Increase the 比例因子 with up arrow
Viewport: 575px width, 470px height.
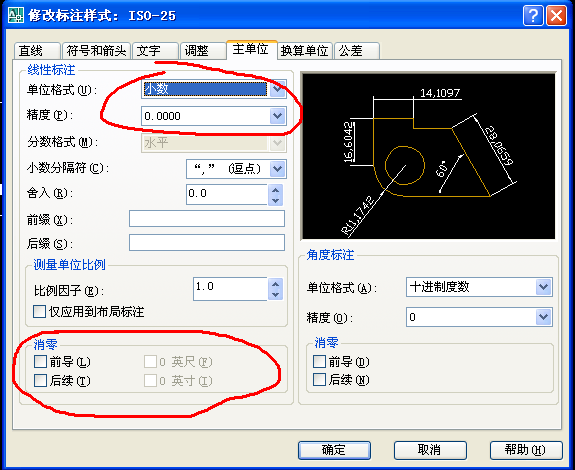pos(276,284)
